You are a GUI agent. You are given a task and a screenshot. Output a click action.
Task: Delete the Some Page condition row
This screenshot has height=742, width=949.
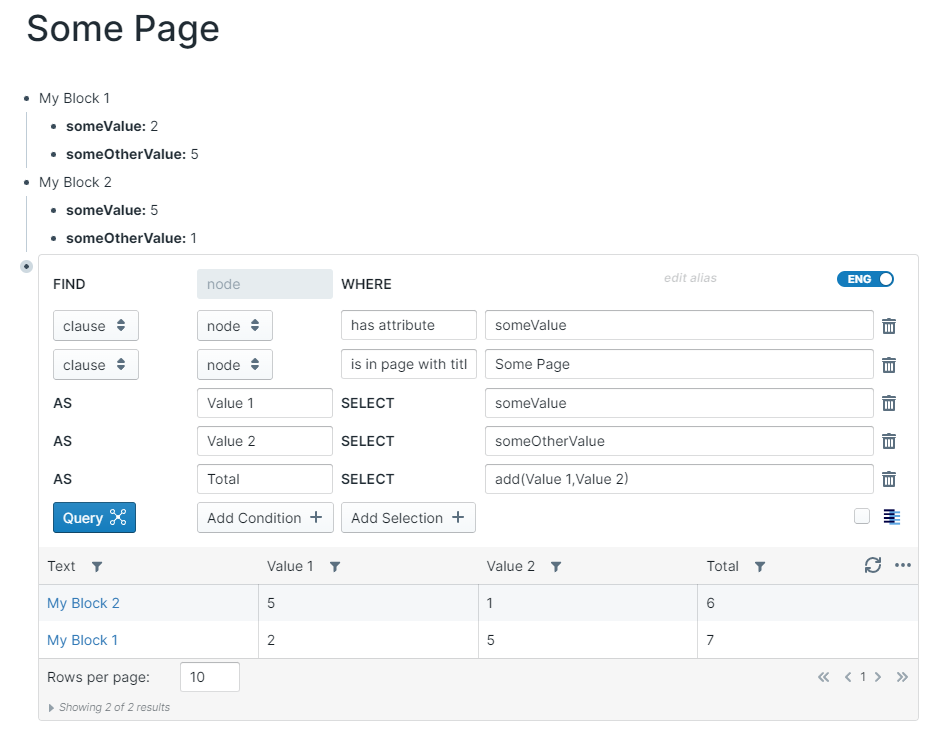888,365
